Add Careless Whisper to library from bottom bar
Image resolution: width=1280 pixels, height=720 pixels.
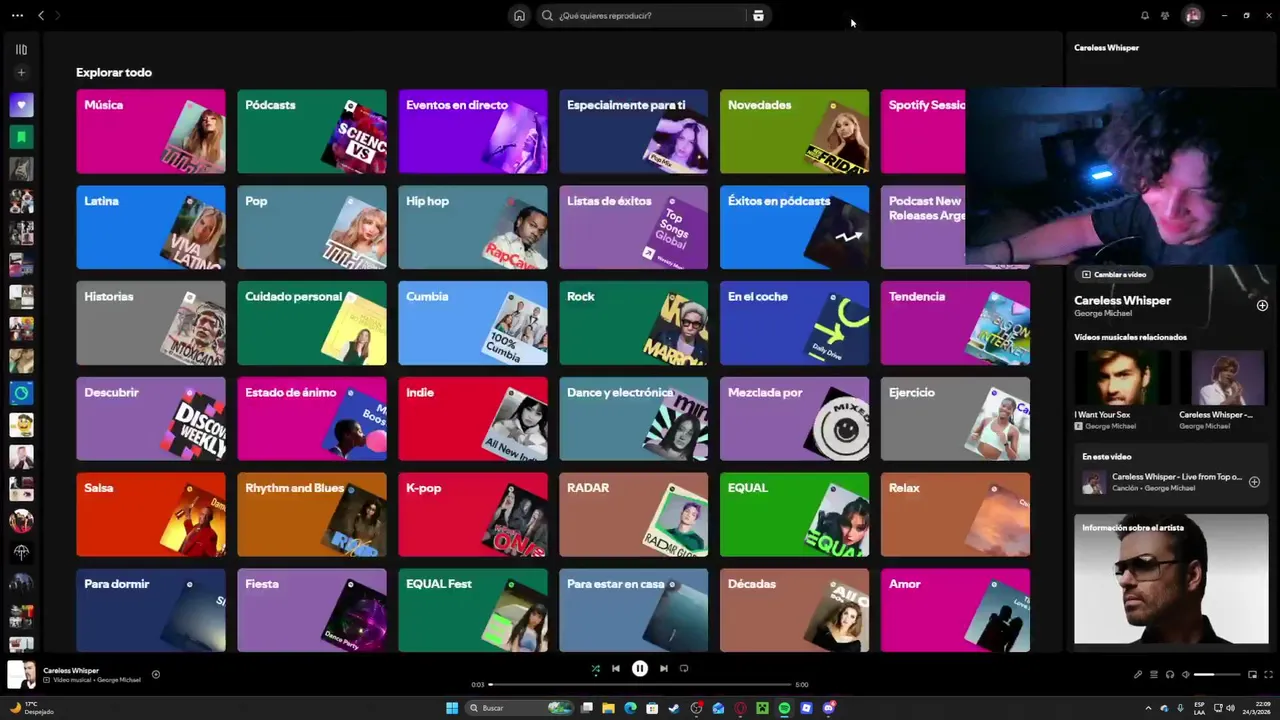[155, 674]
